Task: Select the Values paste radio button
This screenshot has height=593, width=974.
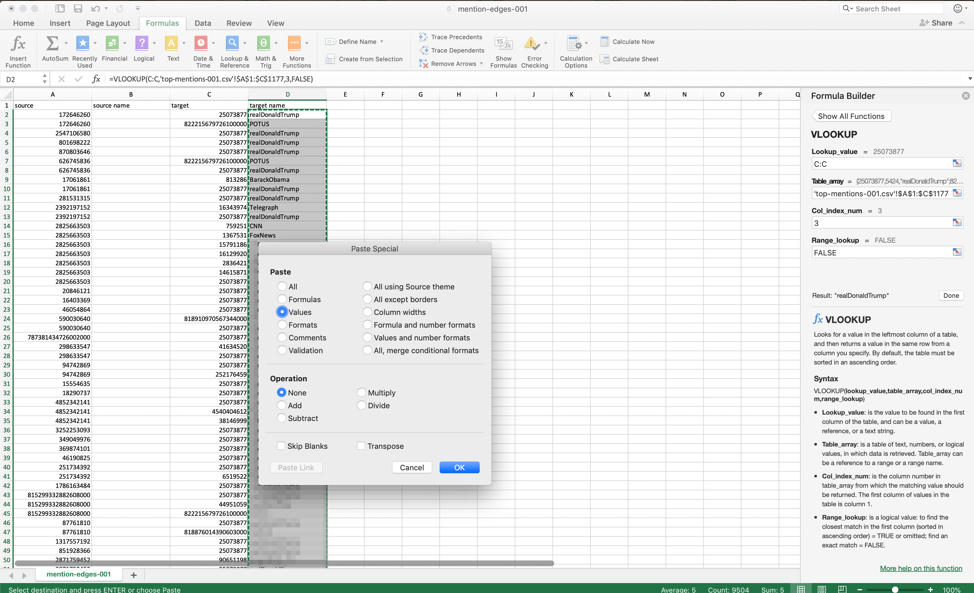Action: [x=283, y=311]
